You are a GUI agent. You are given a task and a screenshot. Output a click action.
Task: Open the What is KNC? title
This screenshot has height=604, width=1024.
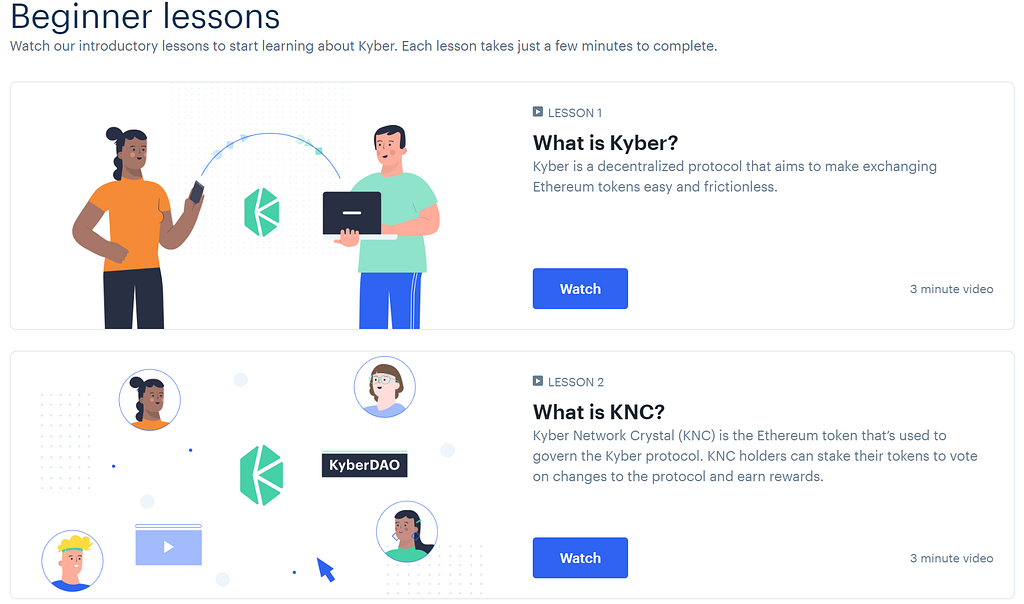click(x=599, y=411)
